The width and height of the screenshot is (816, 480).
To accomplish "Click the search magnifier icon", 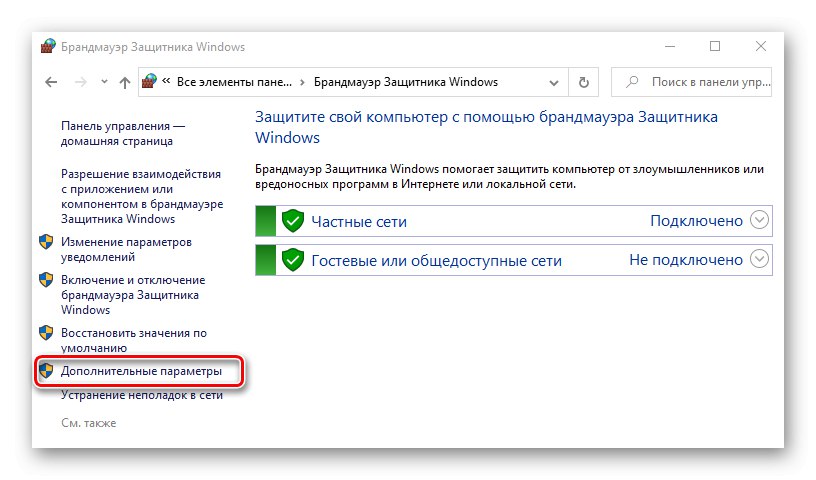I will coord(632,82).
